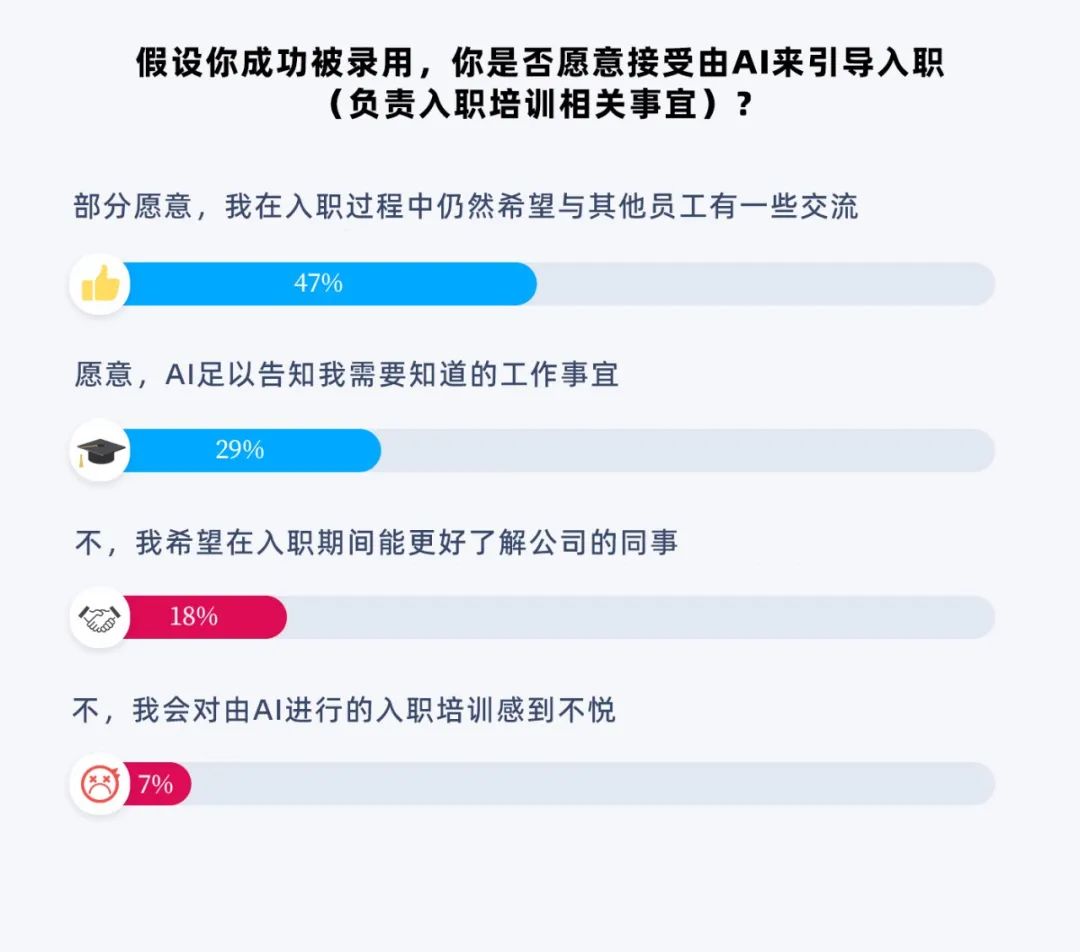The width and height of the screenshot is (1080, 952).
Task: Click option text 不，我会对由AI进行的入职培训感到不悦
Action: pos(344,710)
